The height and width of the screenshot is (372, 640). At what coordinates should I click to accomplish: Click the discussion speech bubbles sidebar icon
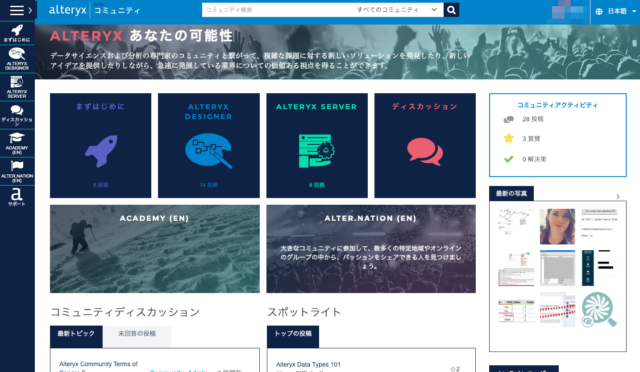point(17,115)
